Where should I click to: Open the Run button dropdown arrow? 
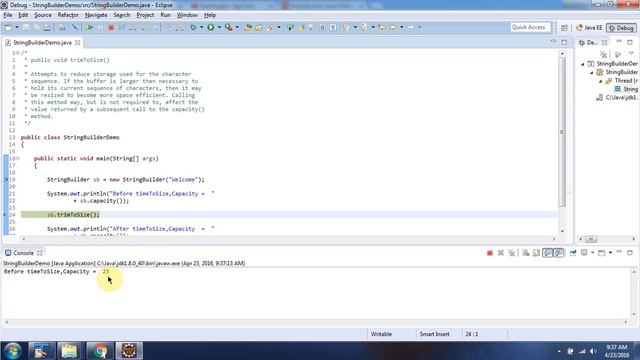[x=219, y=27]
